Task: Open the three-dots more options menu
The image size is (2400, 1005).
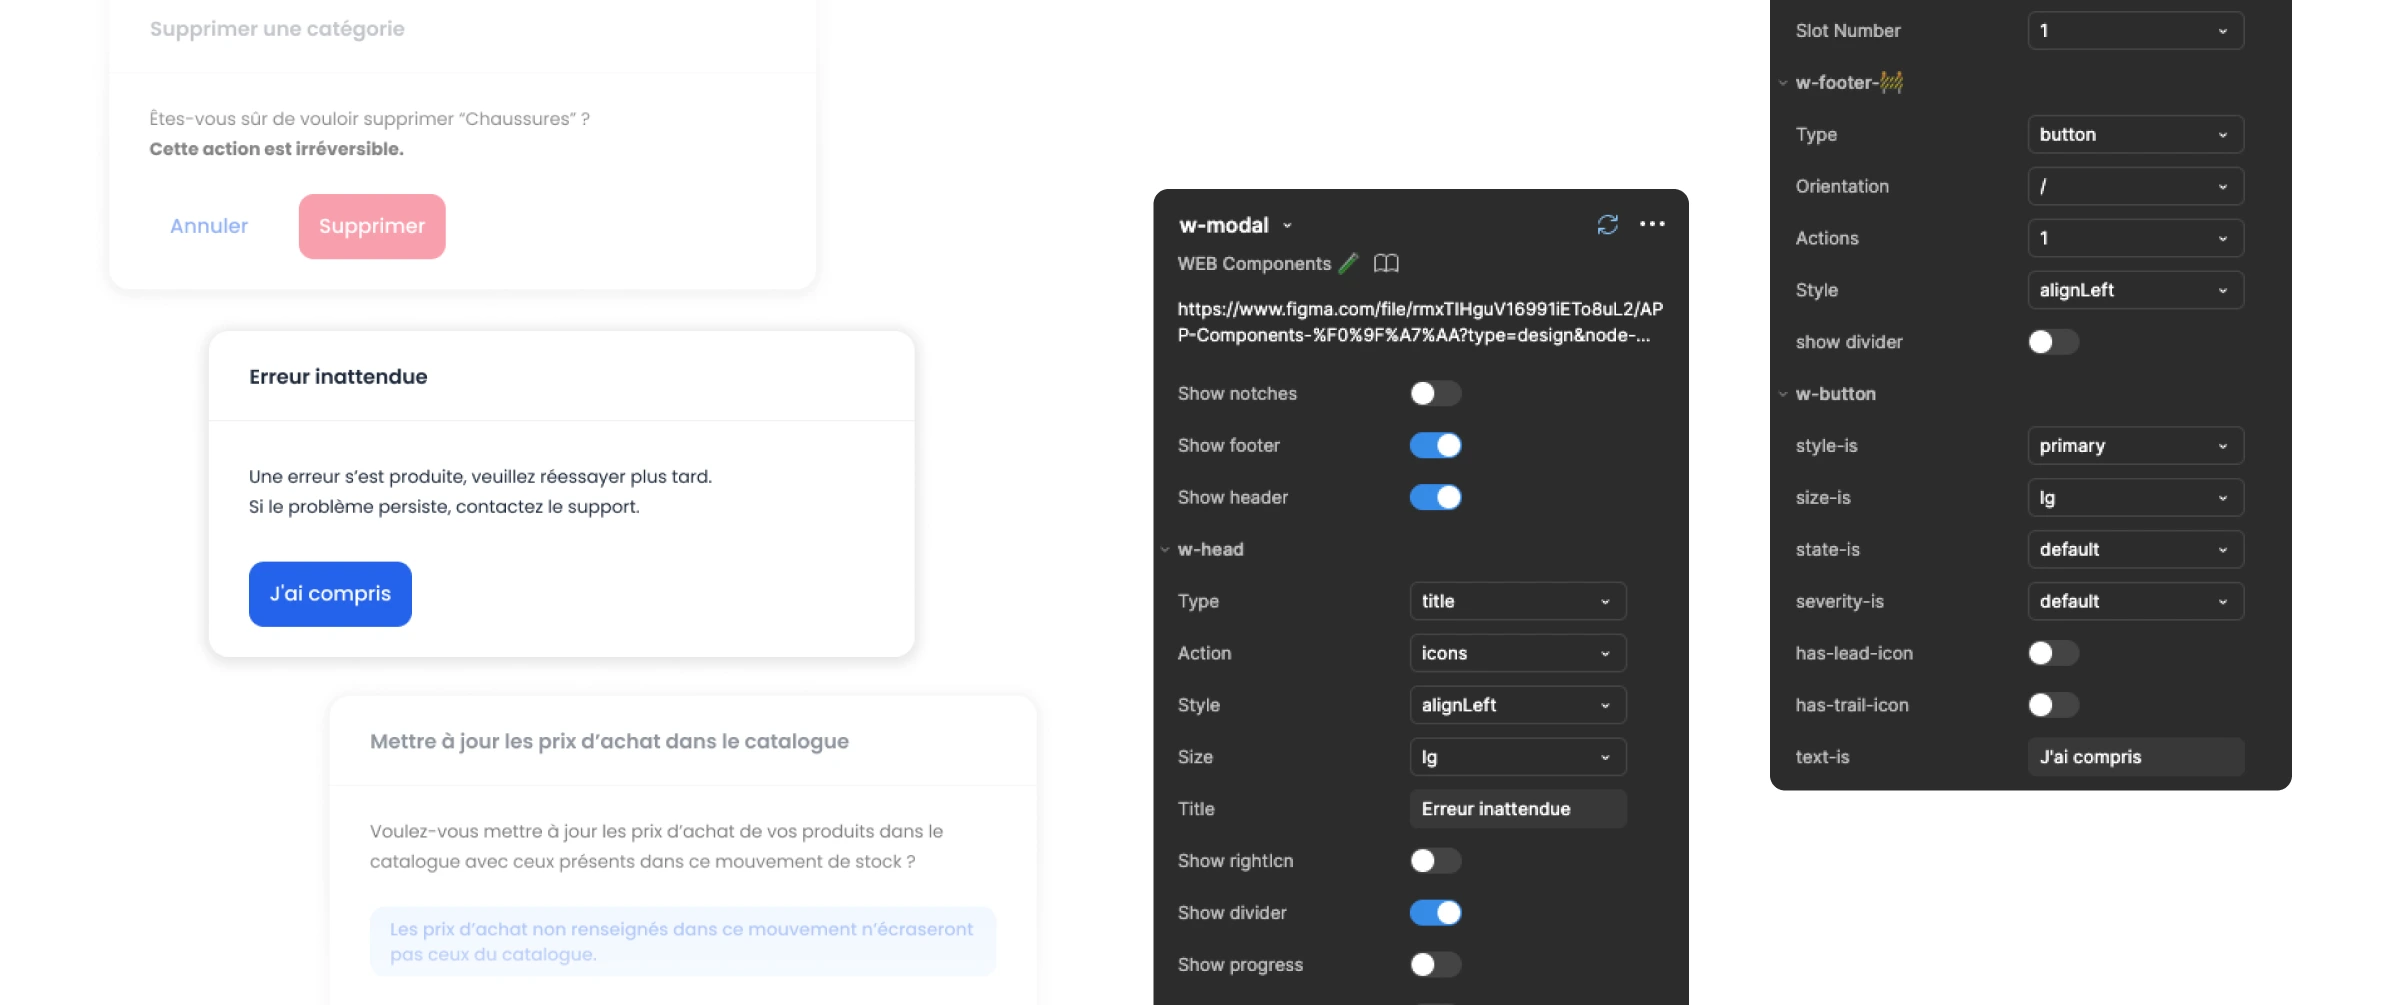Action: click(1652, 225)
